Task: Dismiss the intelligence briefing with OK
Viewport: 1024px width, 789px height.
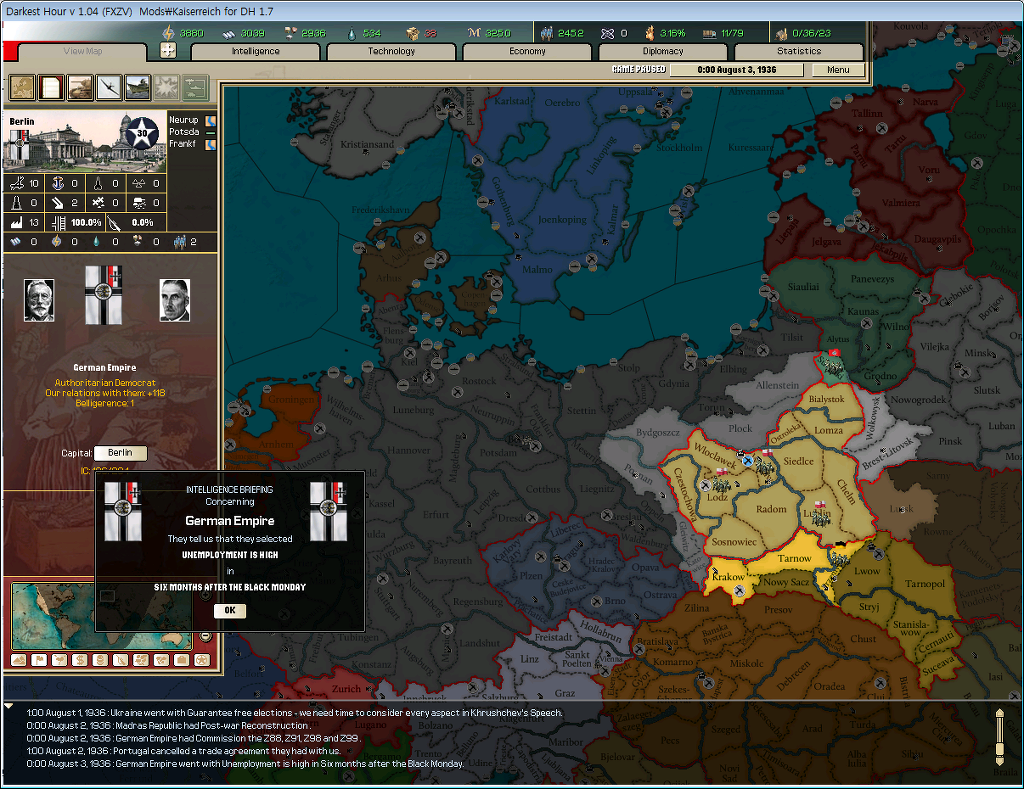Action: tap(230, 610)
